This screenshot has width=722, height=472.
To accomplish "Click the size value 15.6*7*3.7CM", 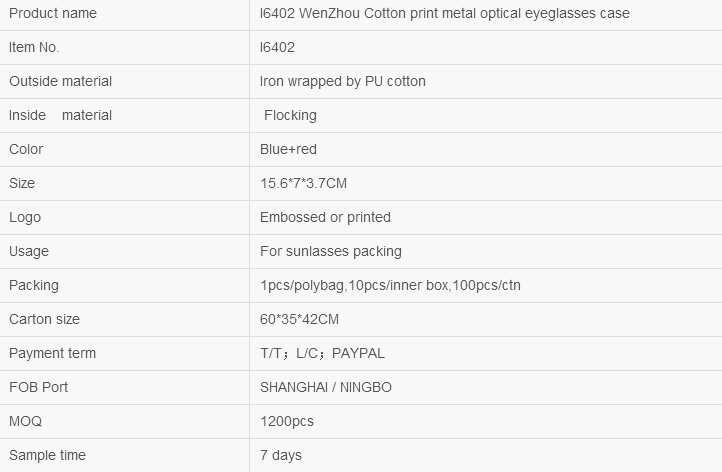I will click(303, 183).
